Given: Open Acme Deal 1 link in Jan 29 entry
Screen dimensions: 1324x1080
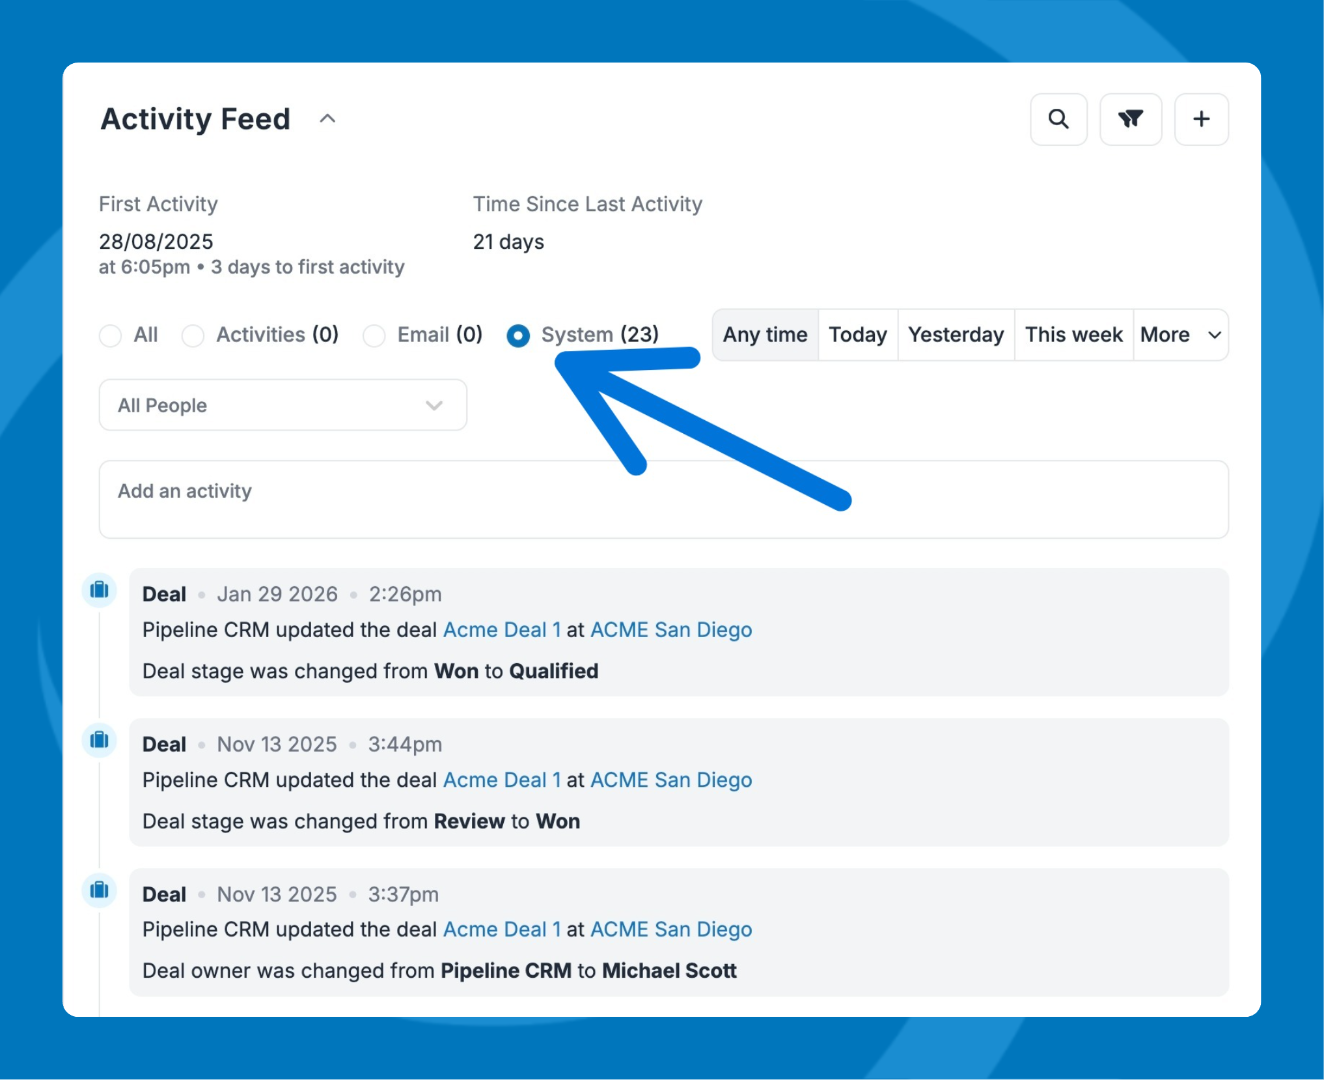Looking at the screenshot, I should pyautogui.click(x=502, y=630).
